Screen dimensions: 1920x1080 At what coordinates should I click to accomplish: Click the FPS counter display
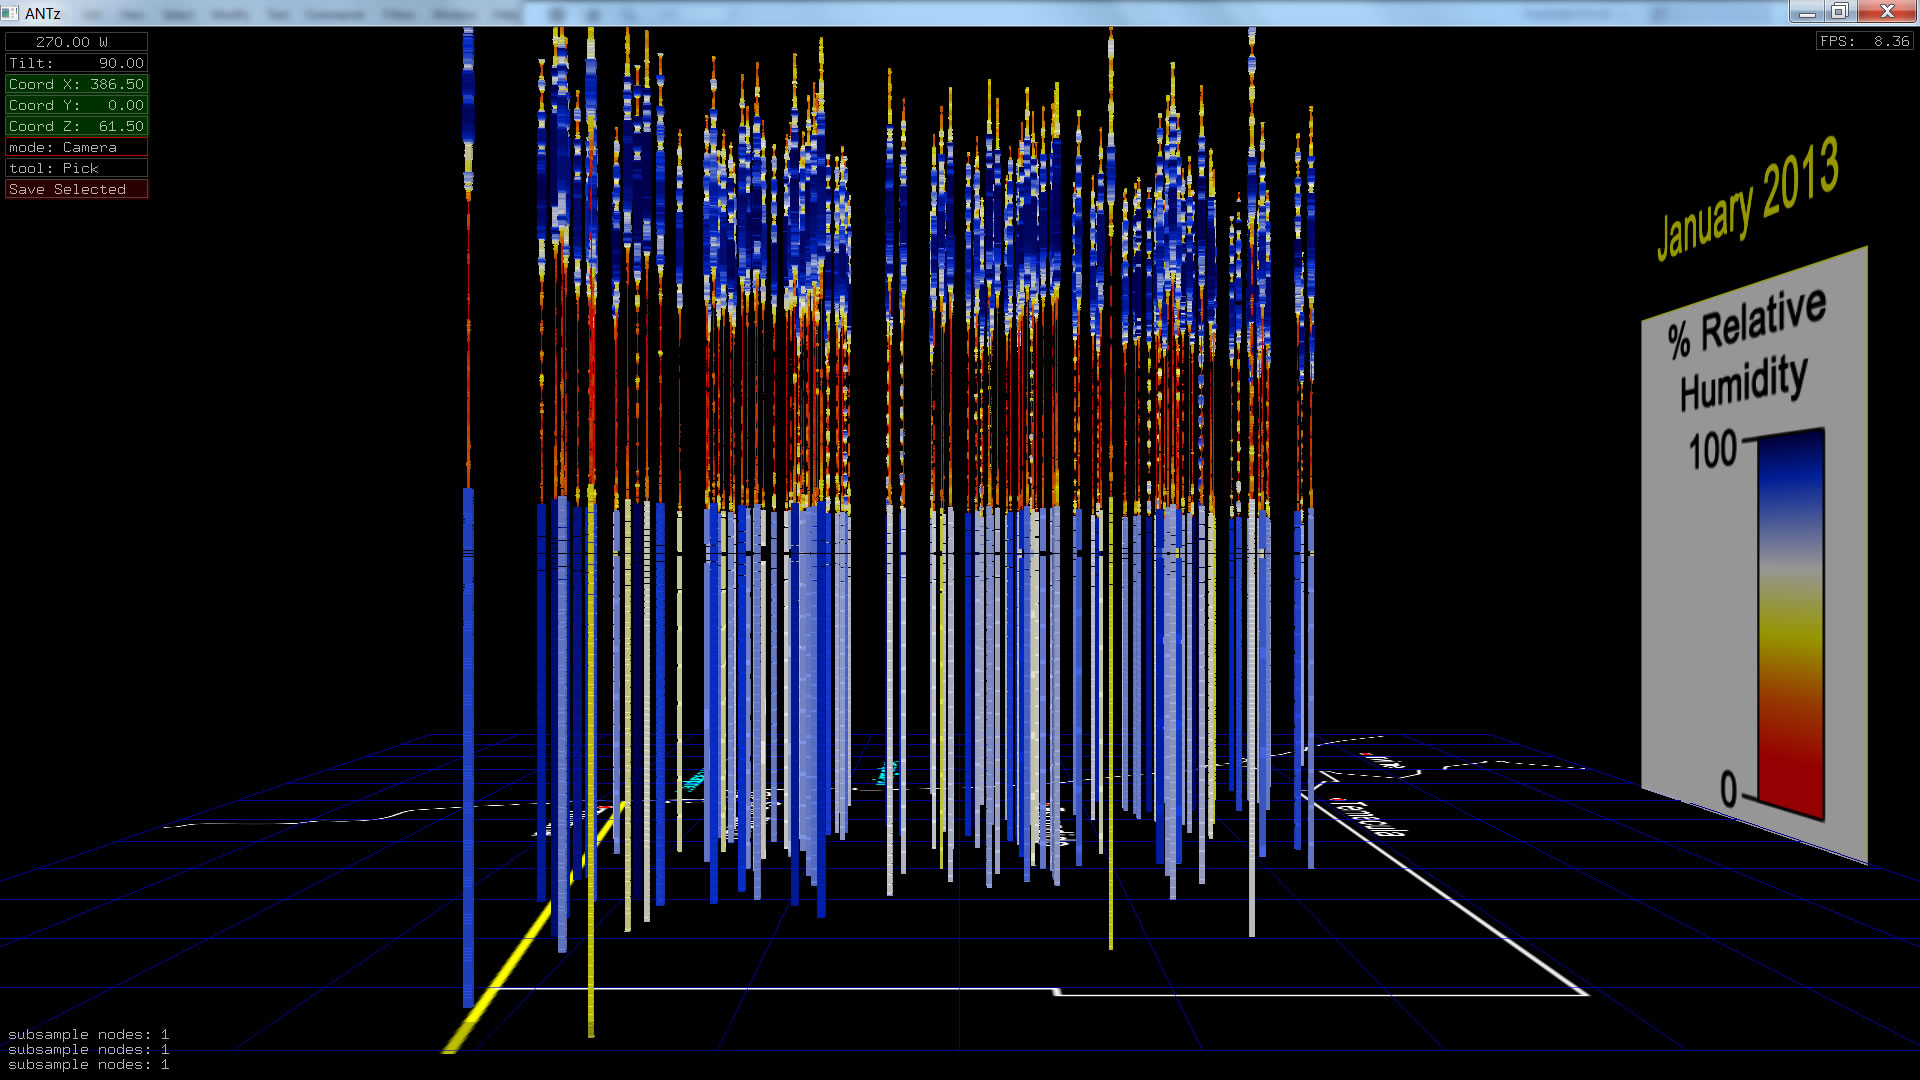pos(1864,41)
